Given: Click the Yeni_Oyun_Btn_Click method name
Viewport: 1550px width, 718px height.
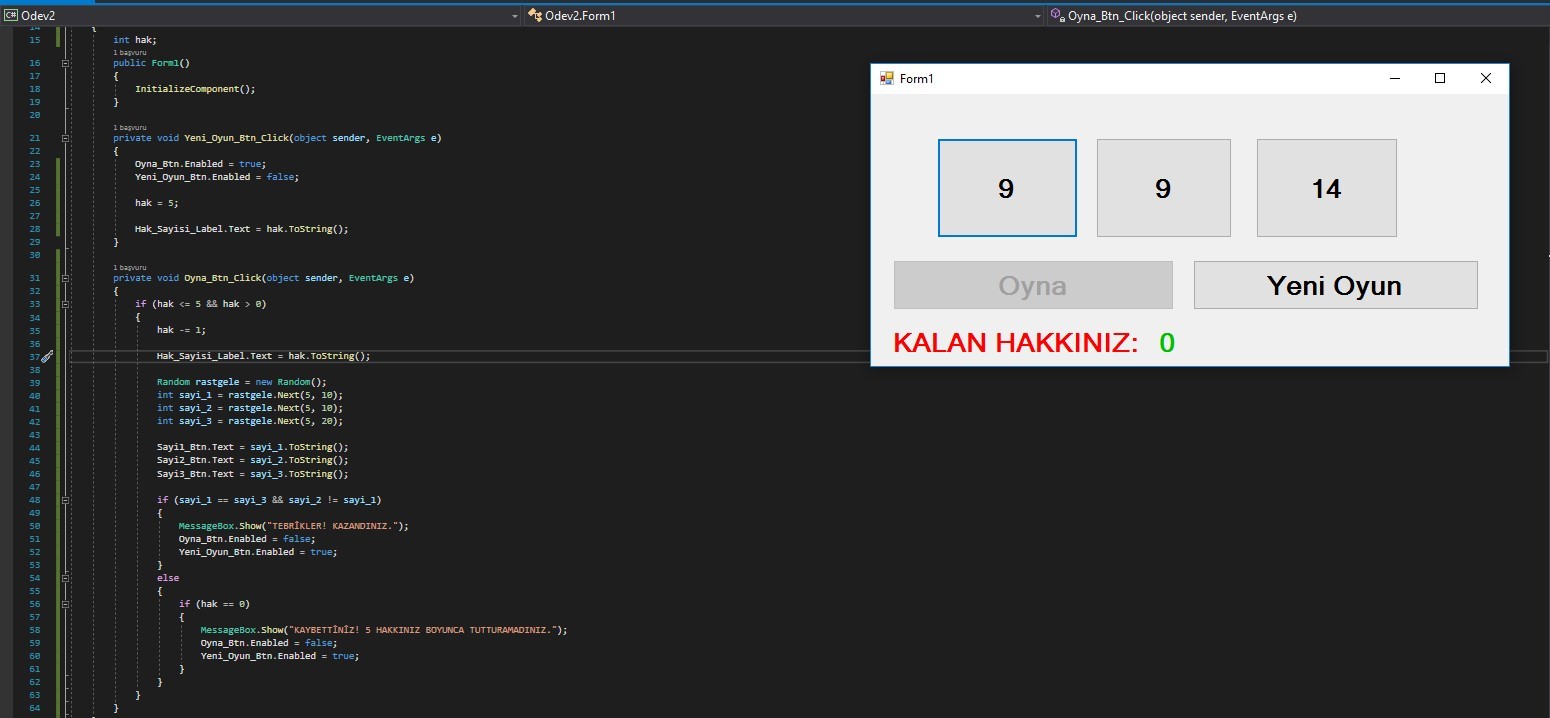Looking at the screenshot, I should tap(237, 138).
